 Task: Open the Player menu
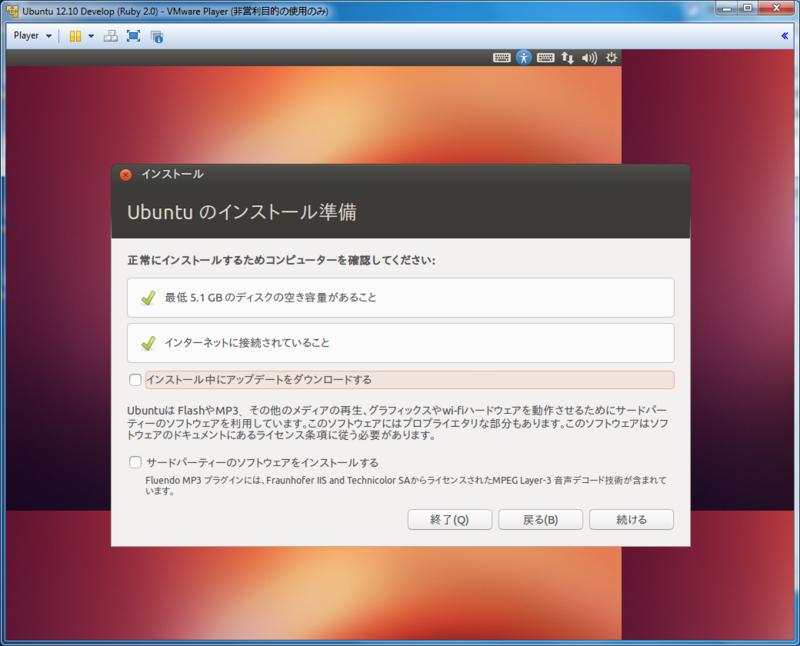[x=32, y=36]
